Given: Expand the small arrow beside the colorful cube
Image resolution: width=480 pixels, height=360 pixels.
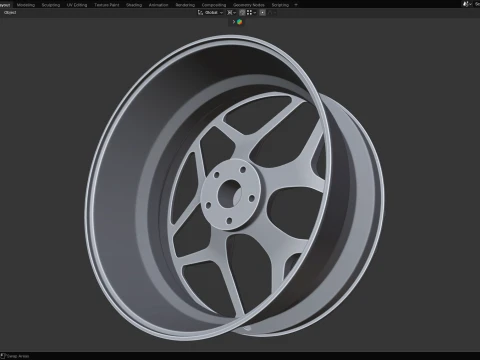Looking at the screenshot, I should coord(234,22).
